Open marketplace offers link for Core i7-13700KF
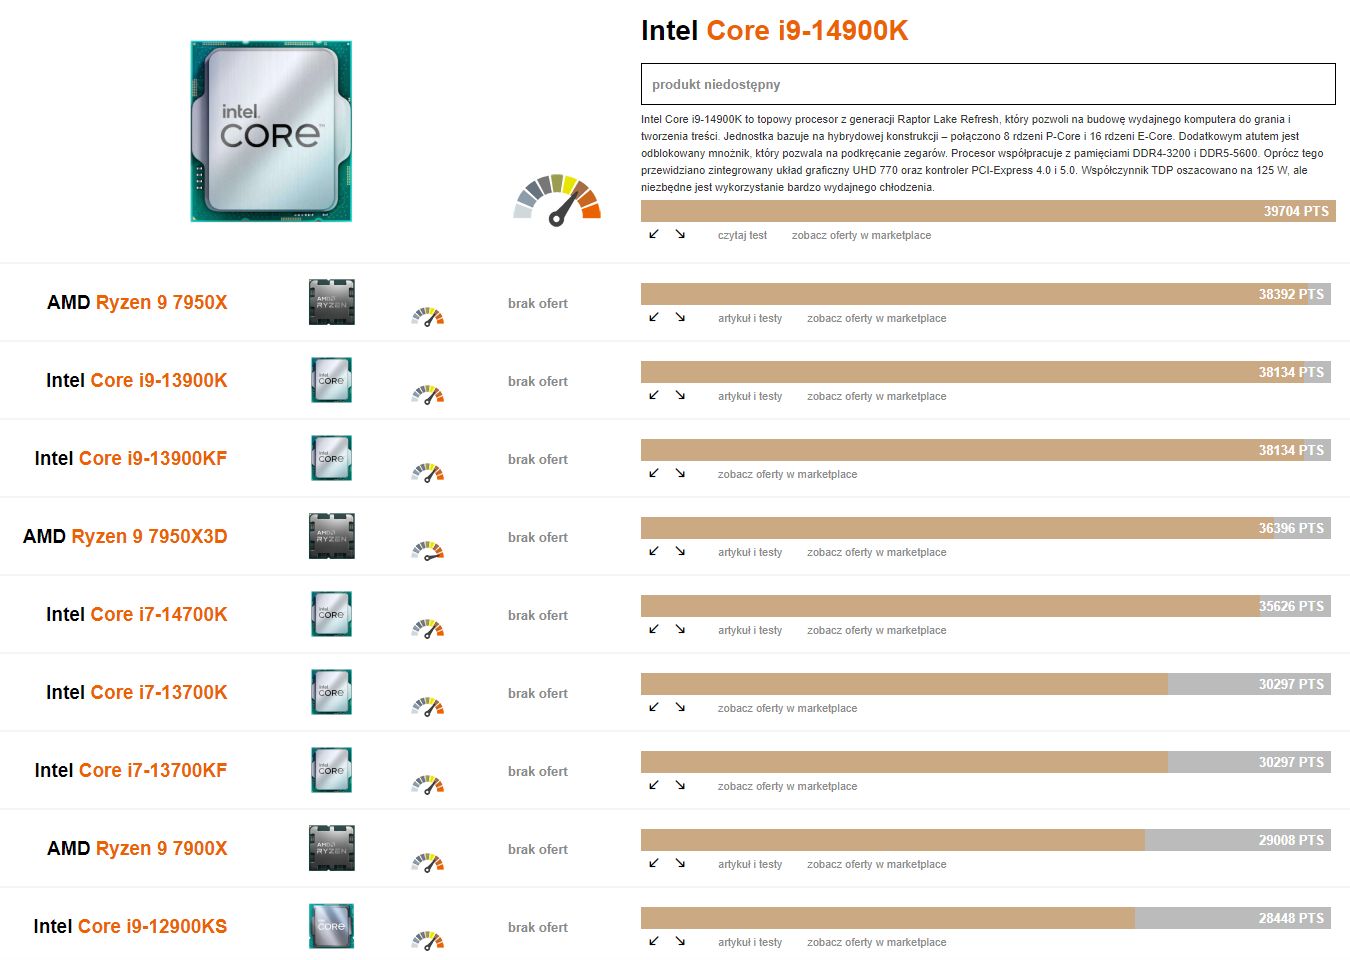Viewport: 1350px width, 960px height. click(x=787, y=787)
